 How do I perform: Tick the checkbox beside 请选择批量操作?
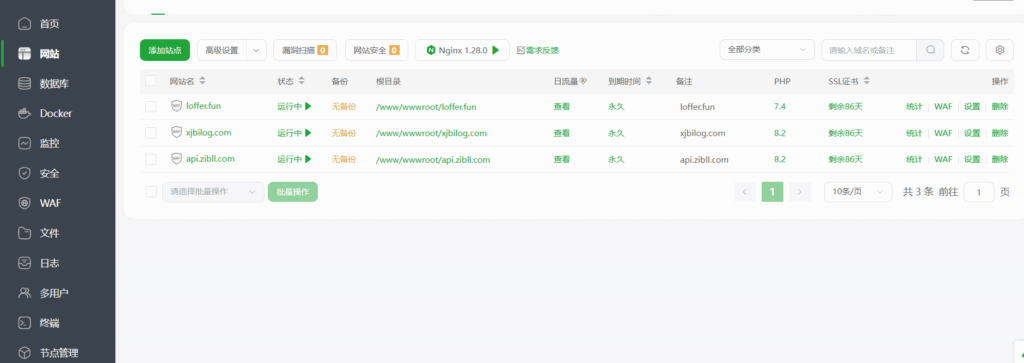pyautogui.click(x=151, y=192)
